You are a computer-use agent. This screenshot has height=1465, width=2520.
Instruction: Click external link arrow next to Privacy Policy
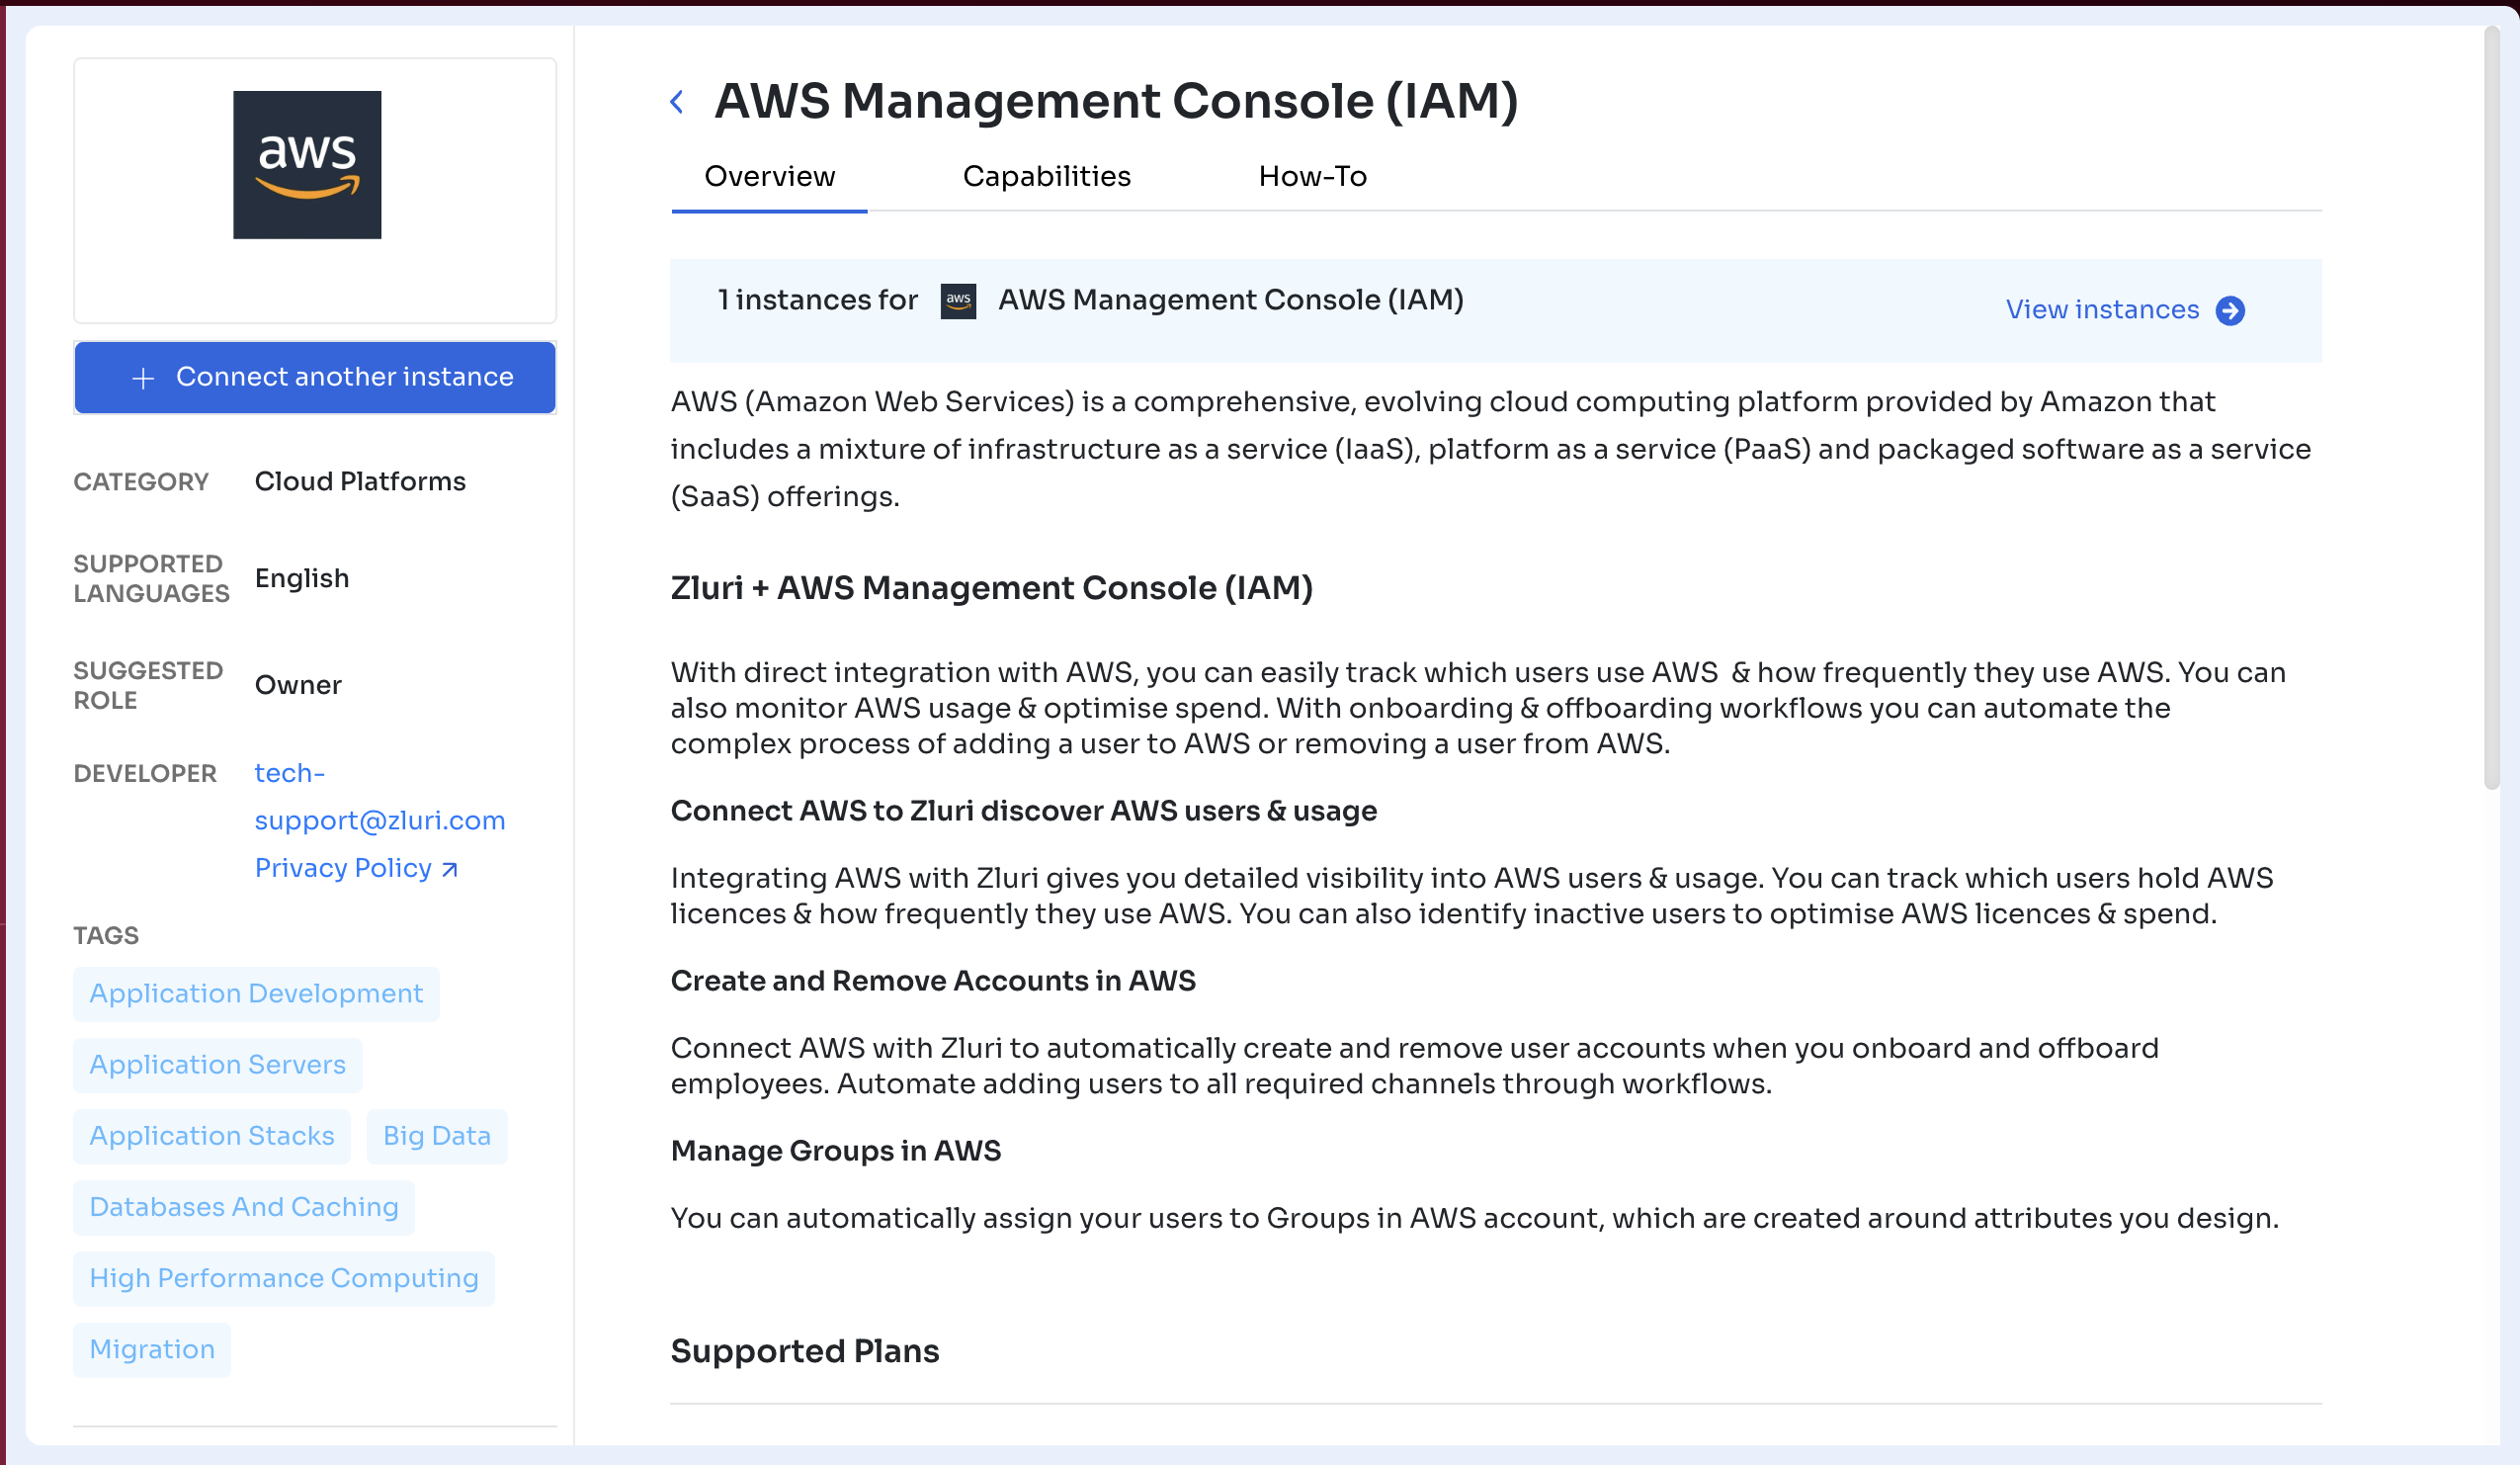tap(450, 870)
